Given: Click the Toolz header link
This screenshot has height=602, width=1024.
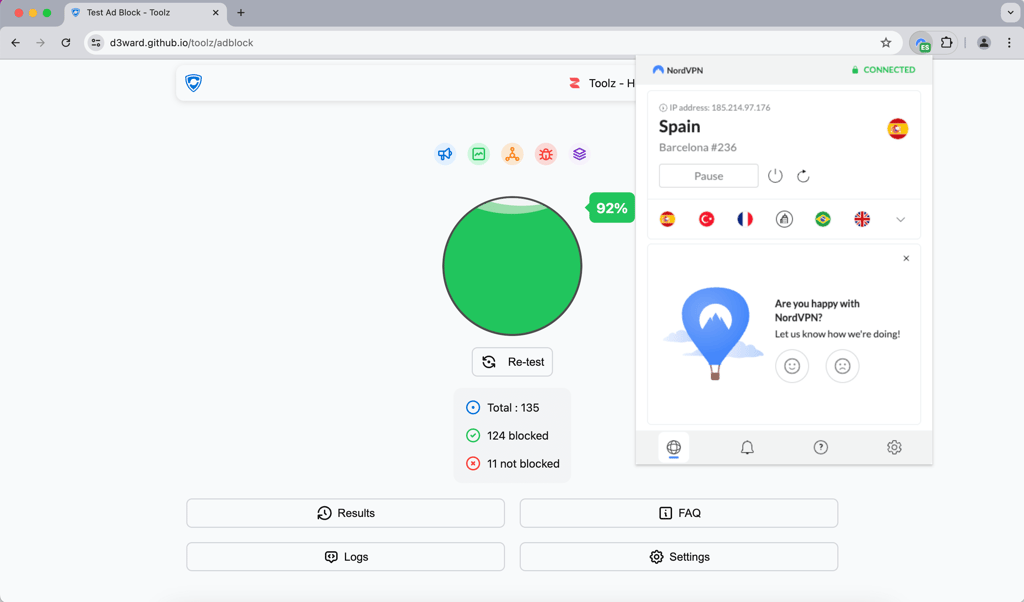Looking at the screenshot, I should coord(601,83).
